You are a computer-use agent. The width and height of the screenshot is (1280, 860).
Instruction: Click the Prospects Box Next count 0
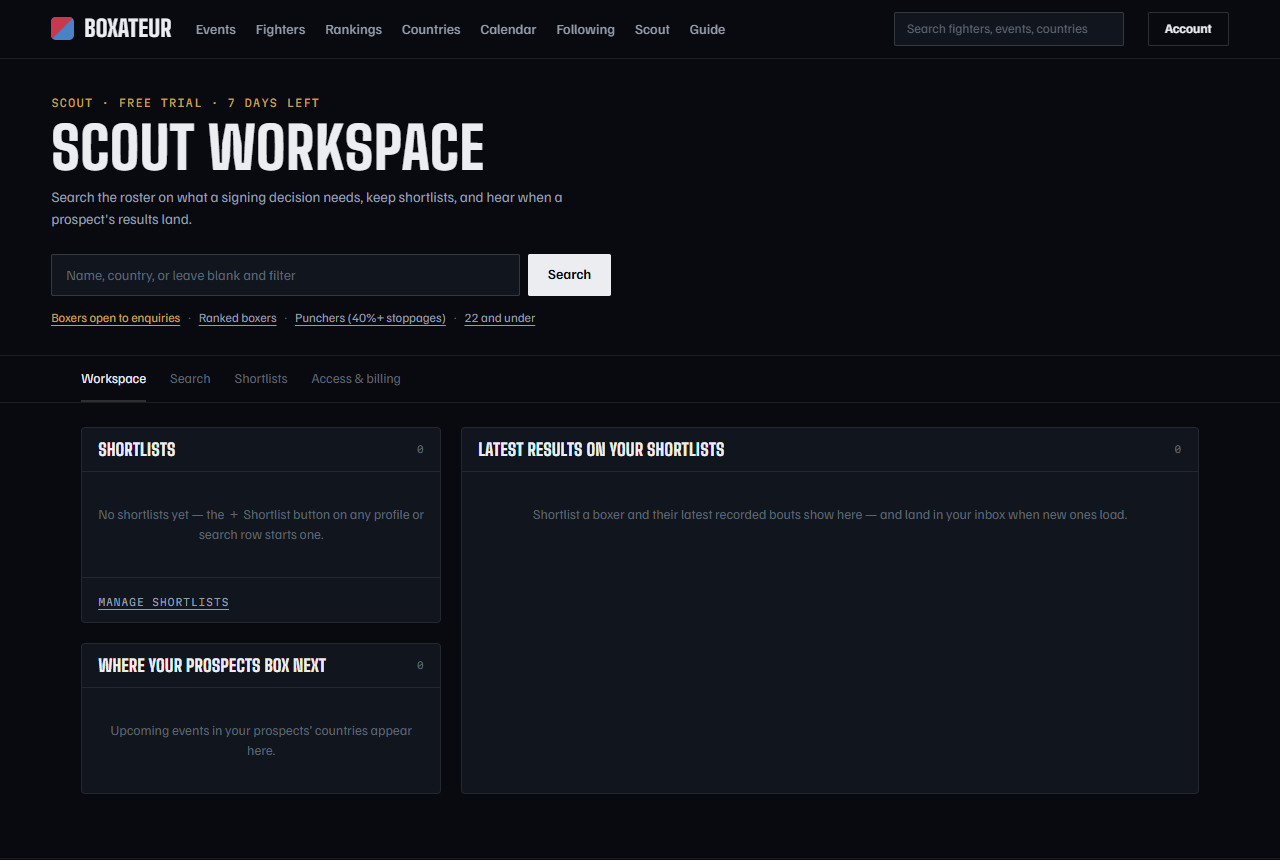[420, 666]
